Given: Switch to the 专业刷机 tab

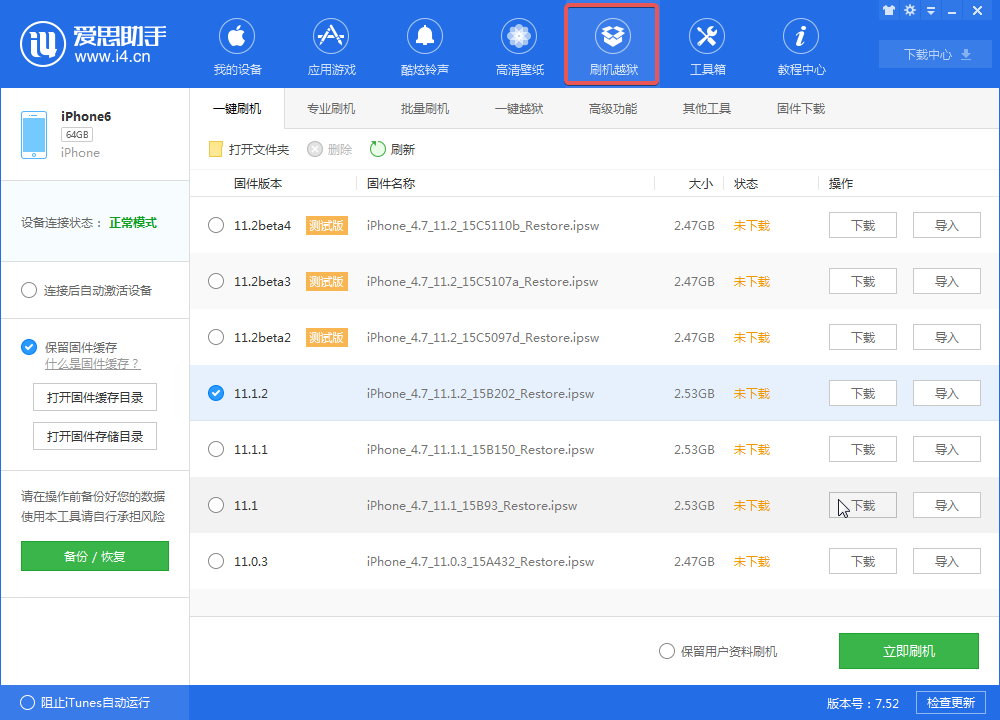Looking at the screenshot, I should 330,108.
